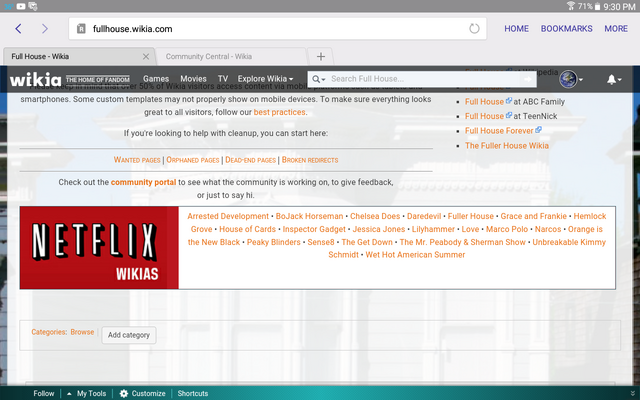
Task: Switch to Community Central - Wikia tab
Action: (x=209, y=57)
